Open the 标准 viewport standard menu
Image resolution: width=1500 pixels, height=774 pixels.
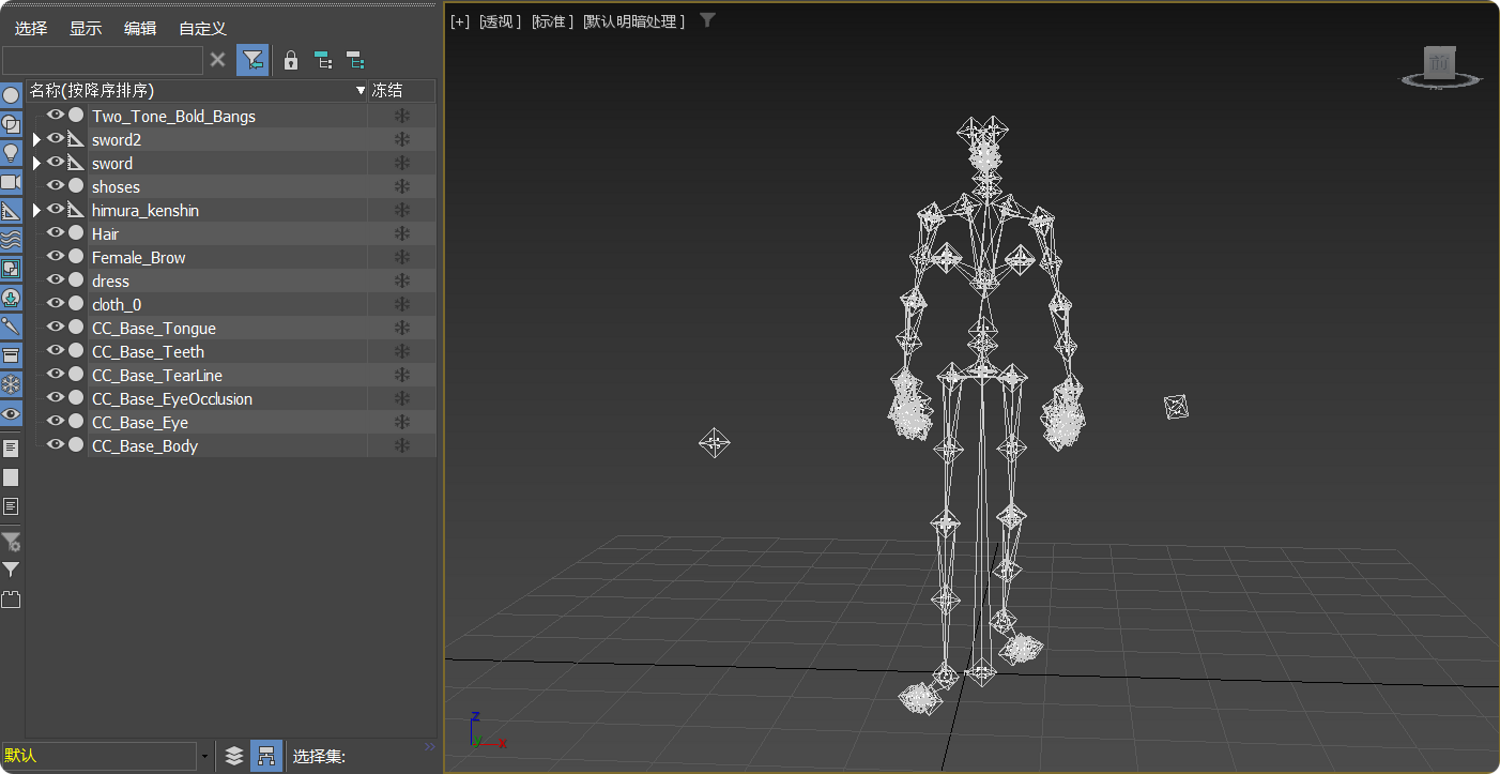point(552,21)
